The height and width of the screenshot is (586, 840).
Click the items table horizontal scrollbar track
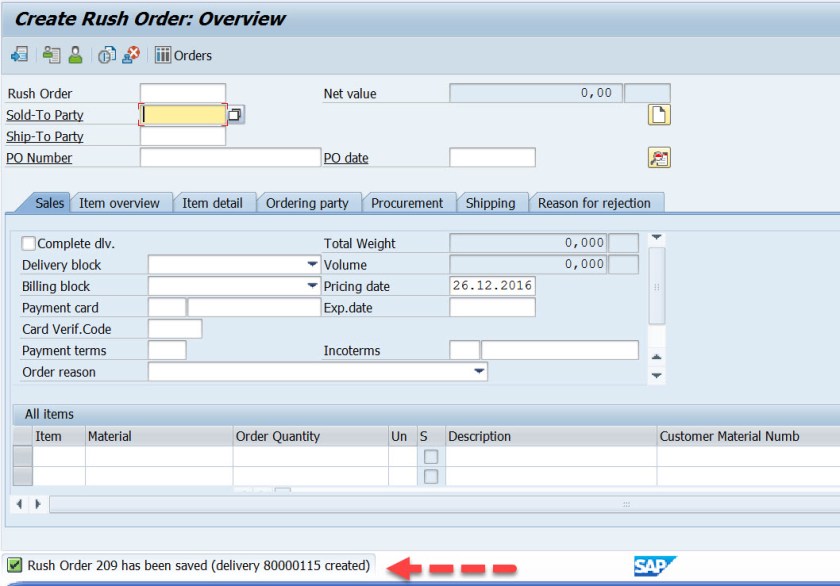click(x=440, y=504)
